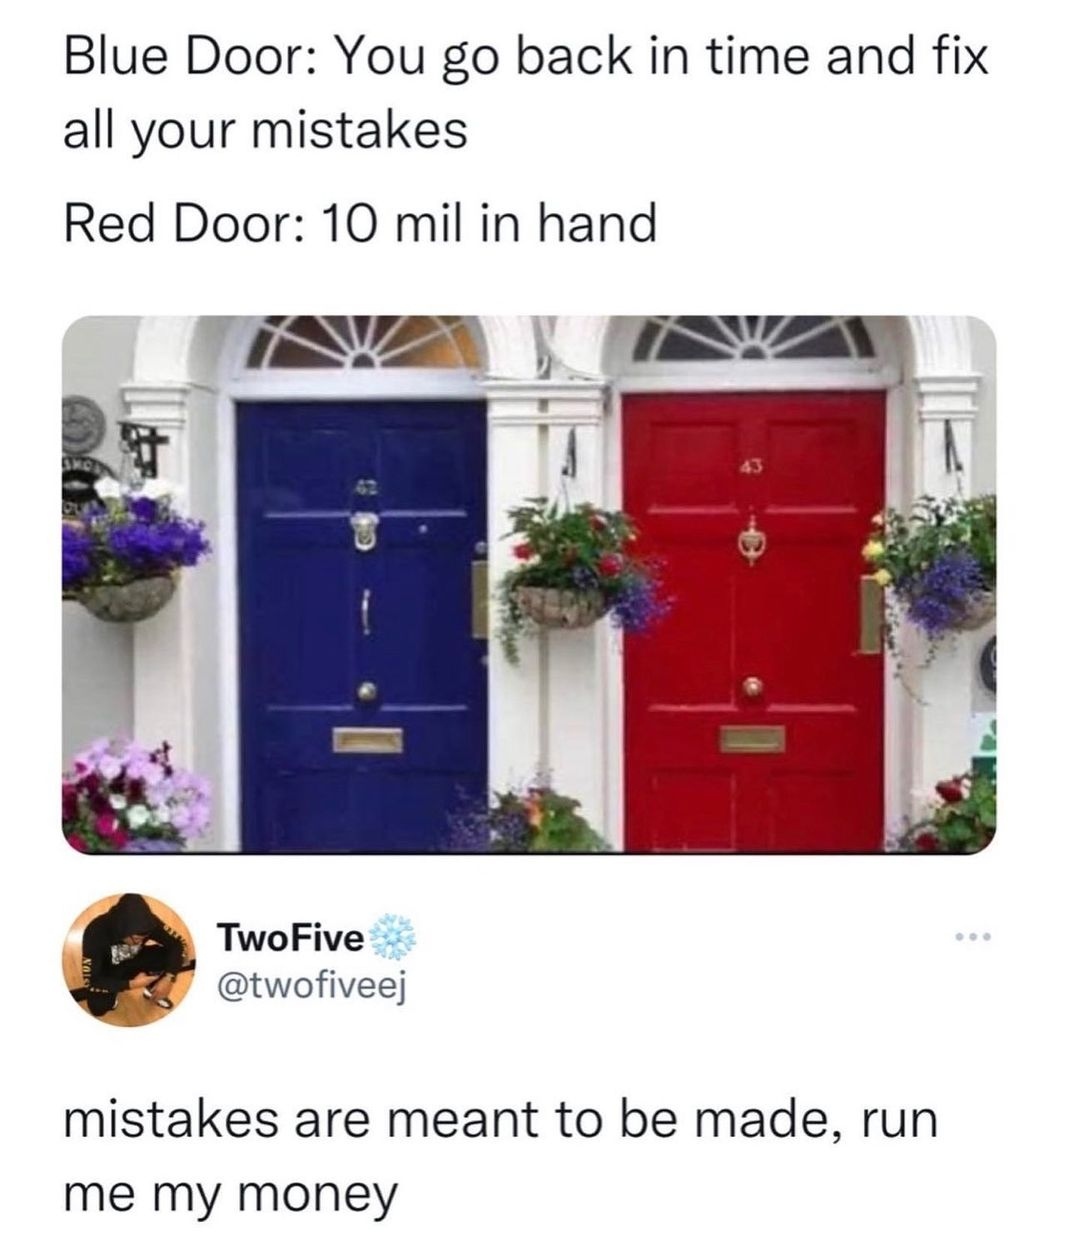Open the @twofiveej handle link
The width and height of the screenshot is (1080, 1246).
coord(308,987)
